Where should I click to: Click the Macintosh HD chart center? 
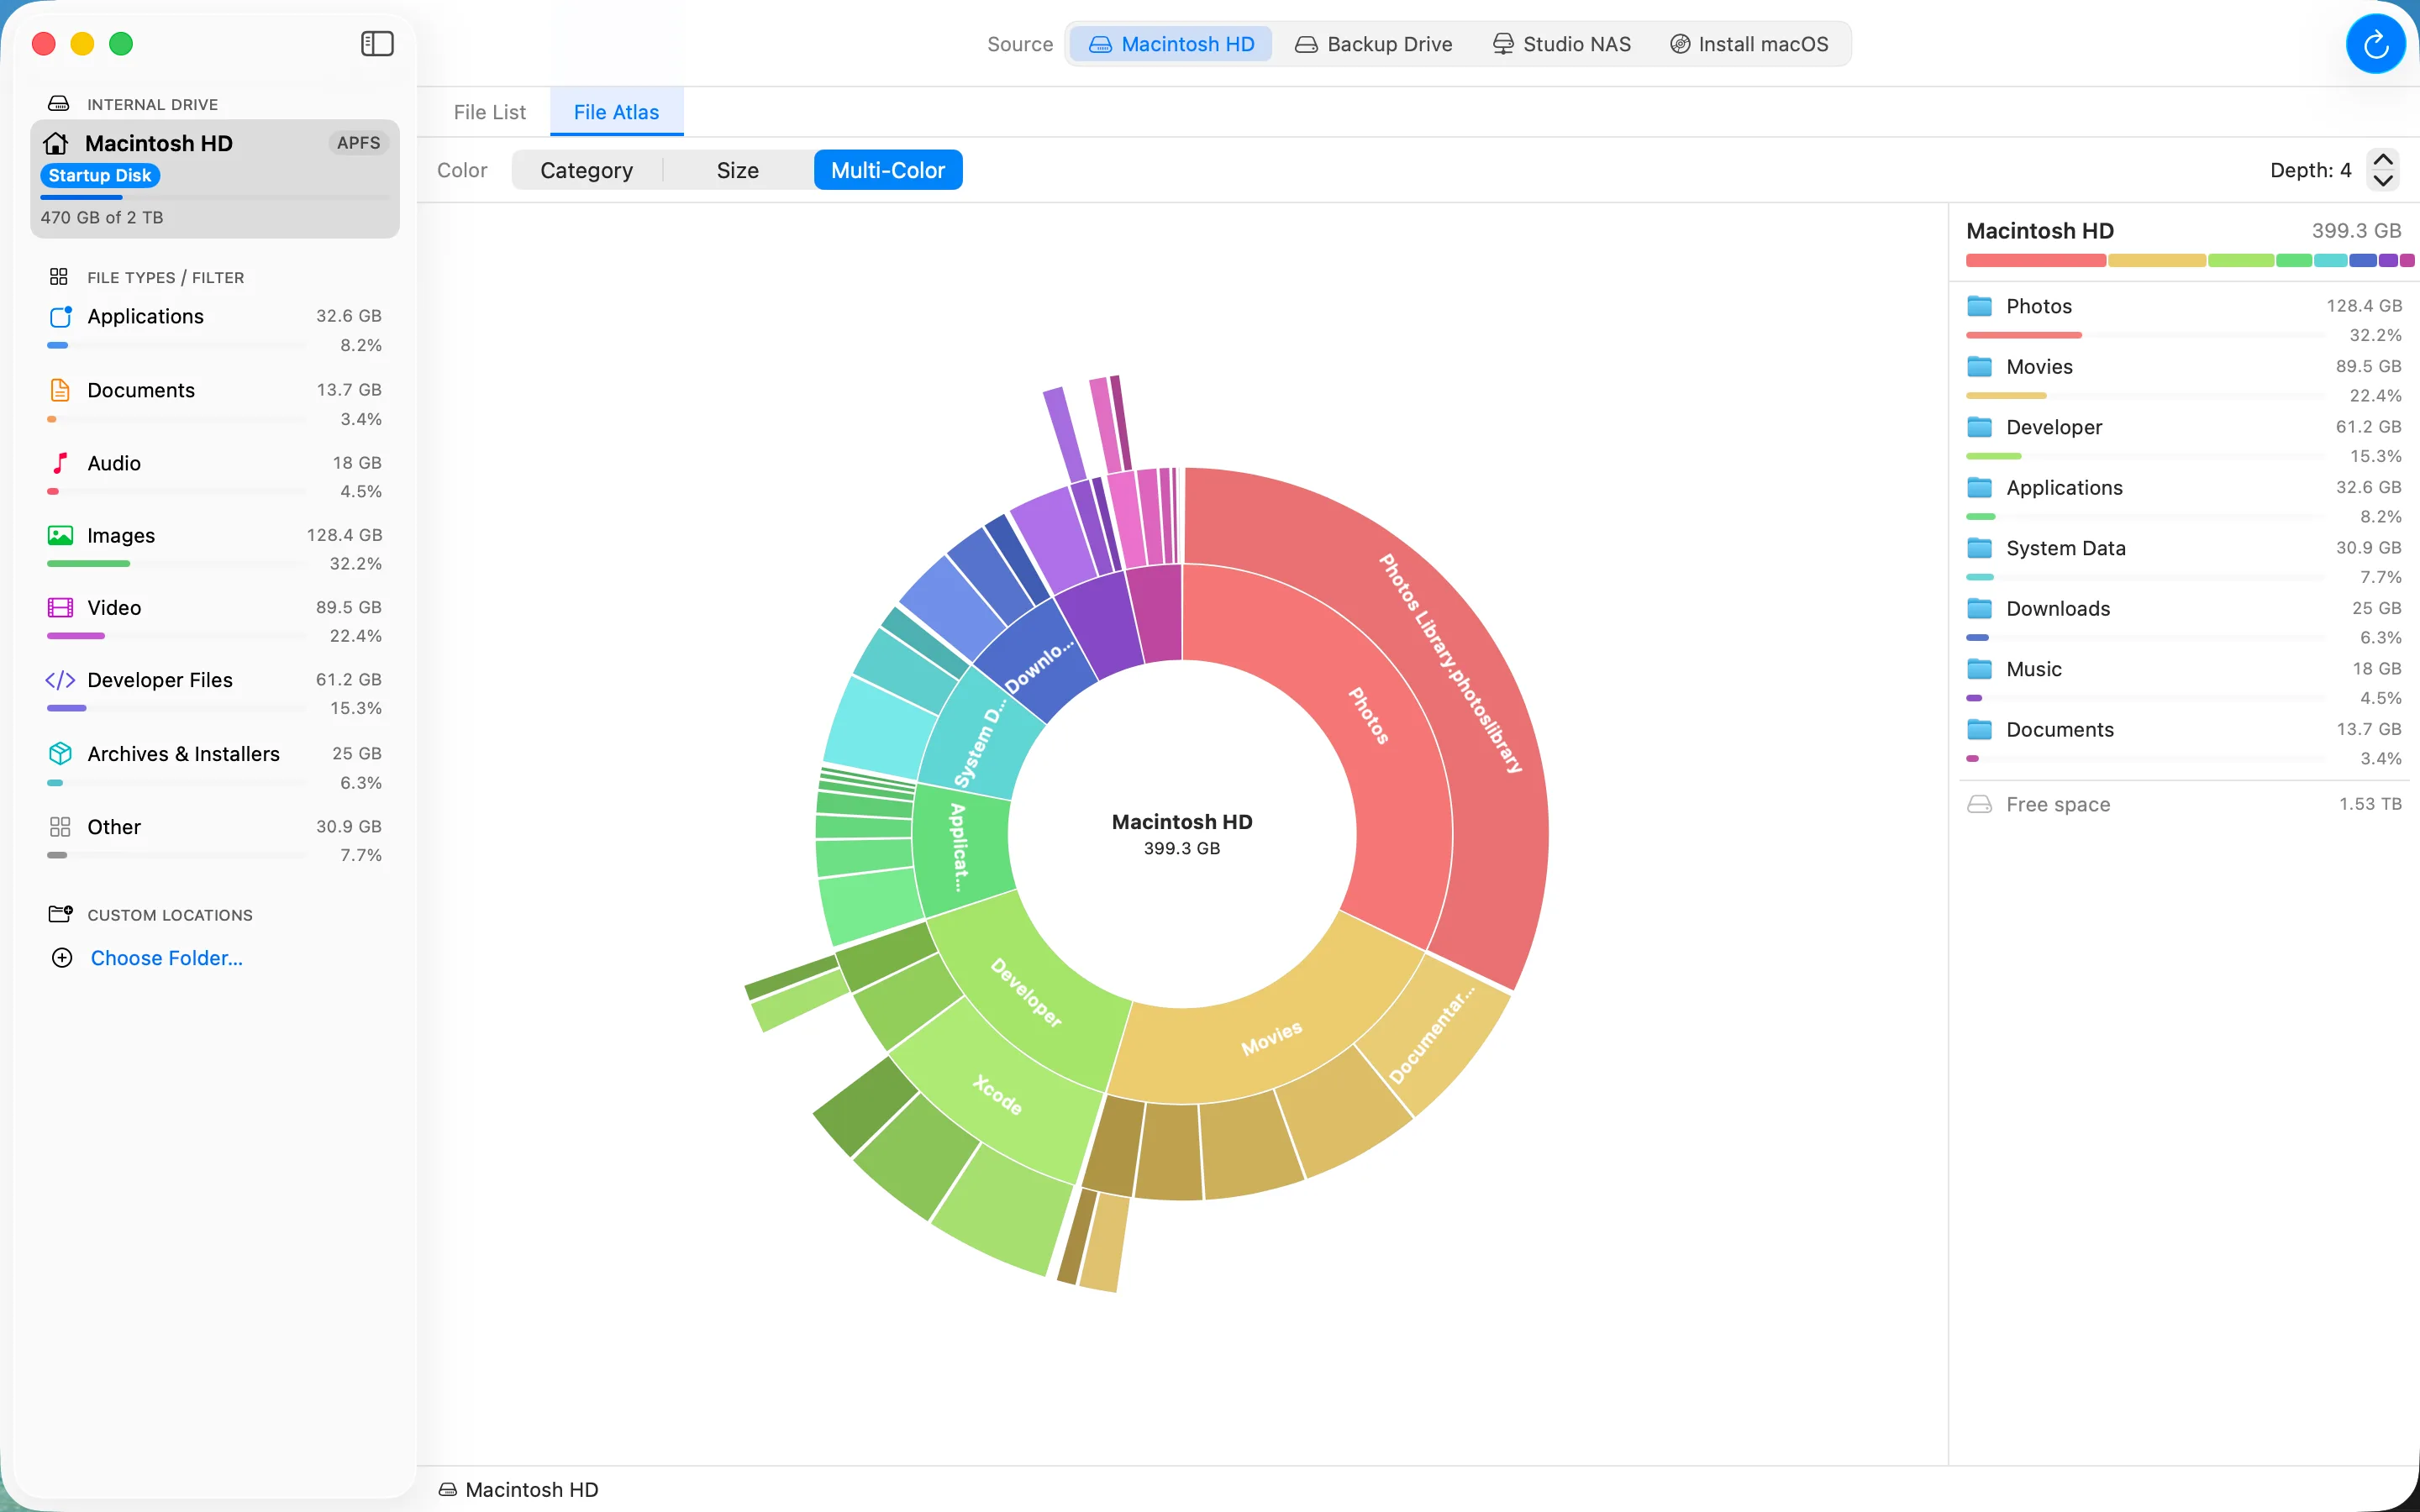1182,833
